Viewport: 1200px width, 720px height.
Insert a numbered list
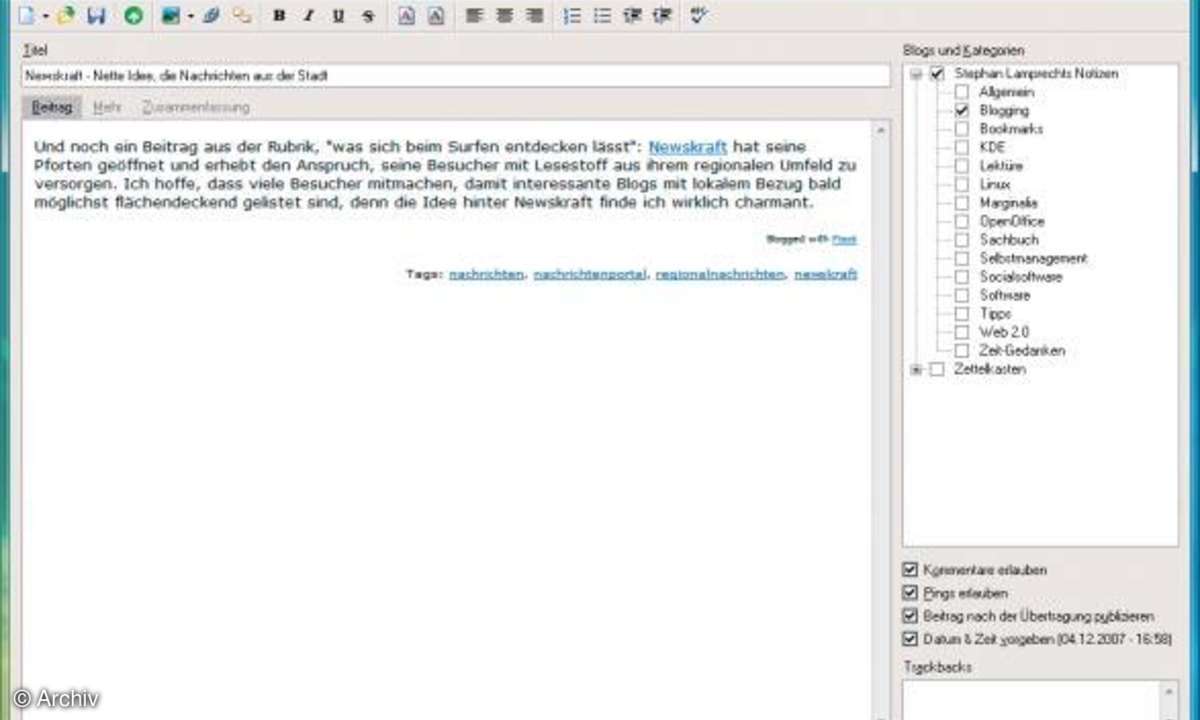click(x=571, y=16)
